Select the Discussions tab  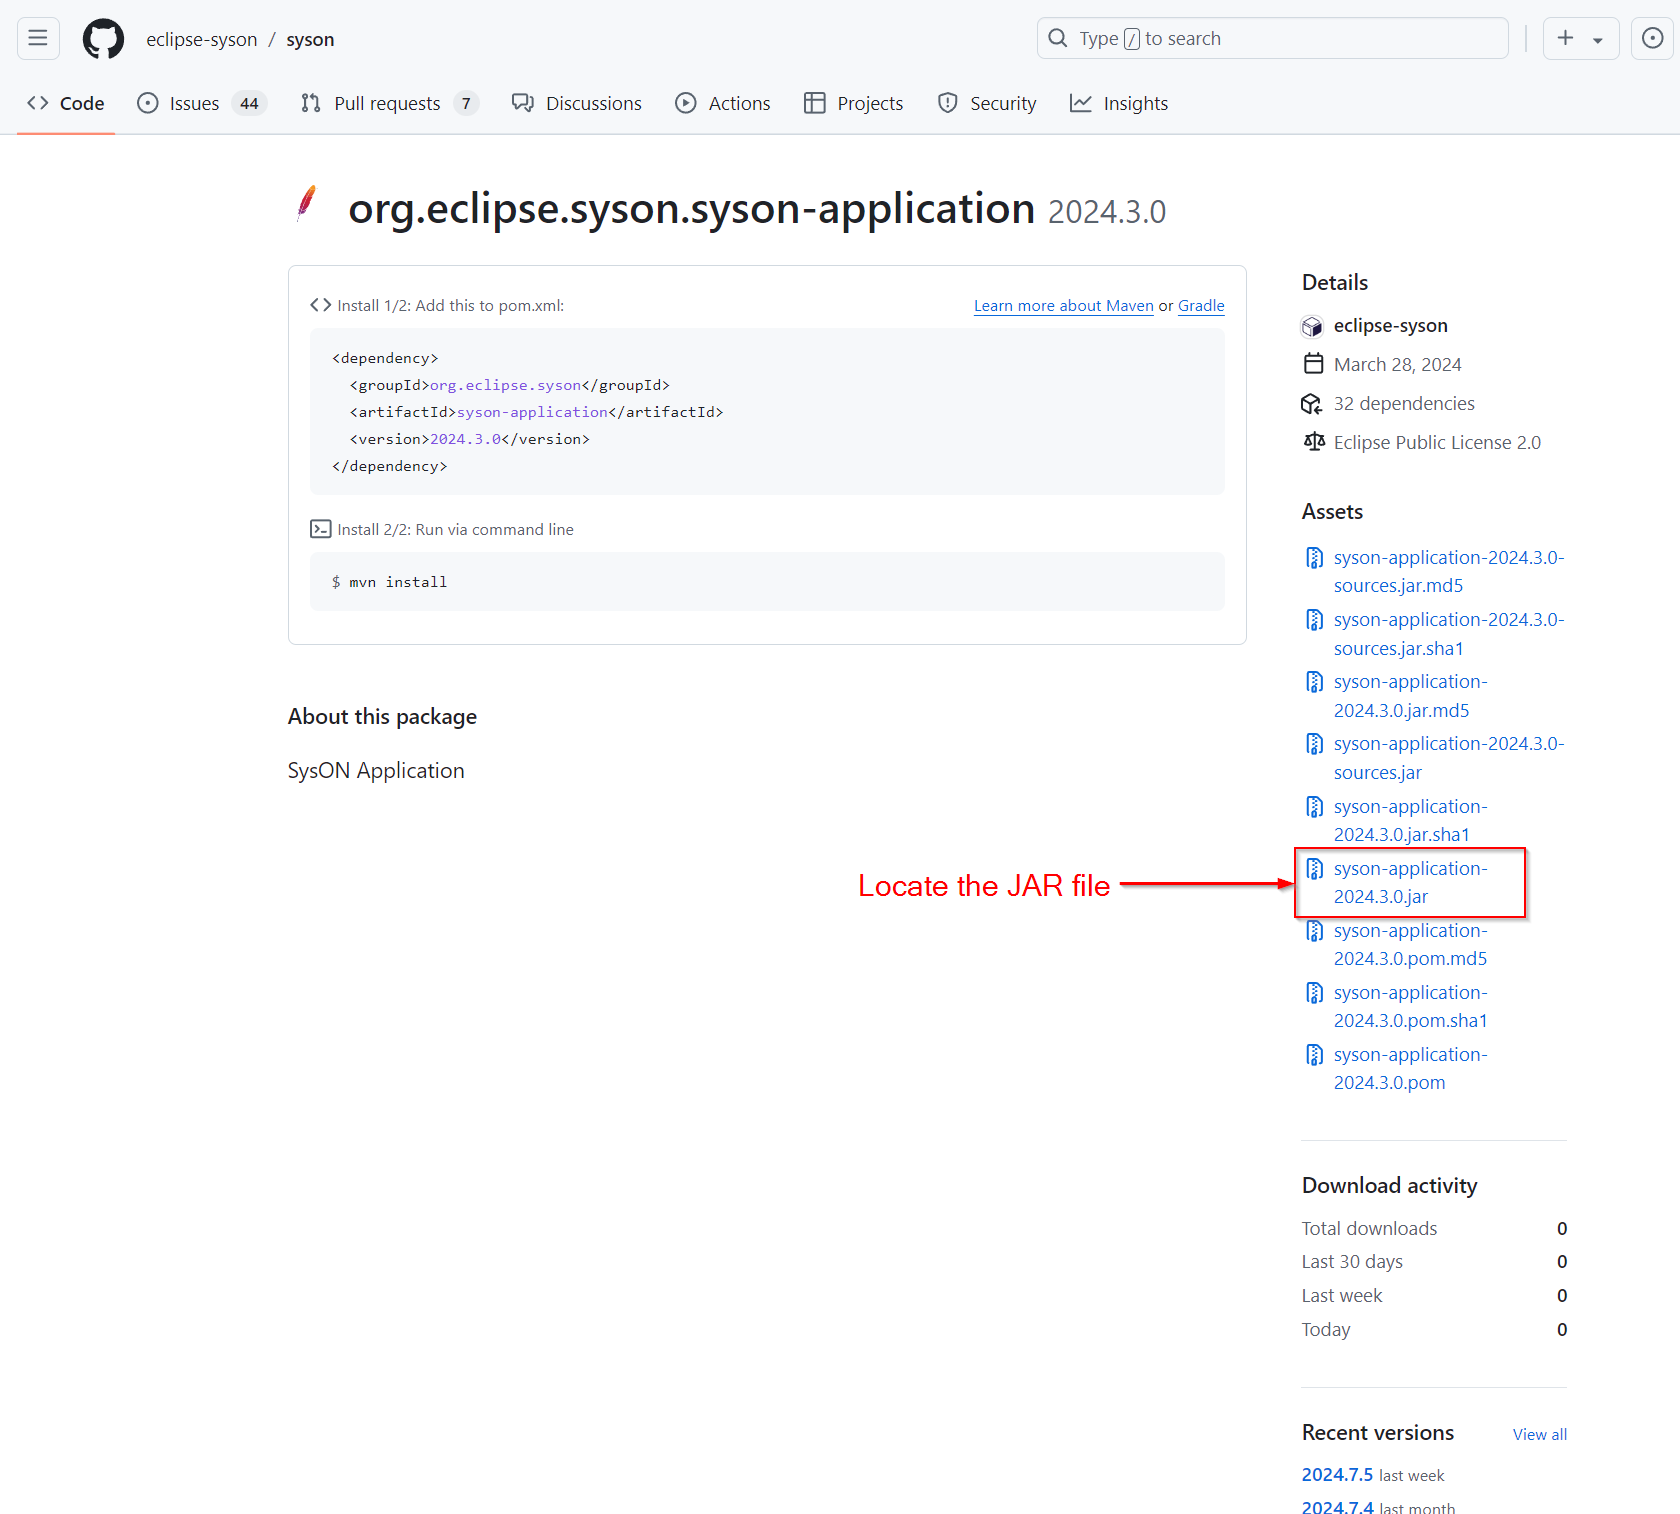(x=593, y=103)
